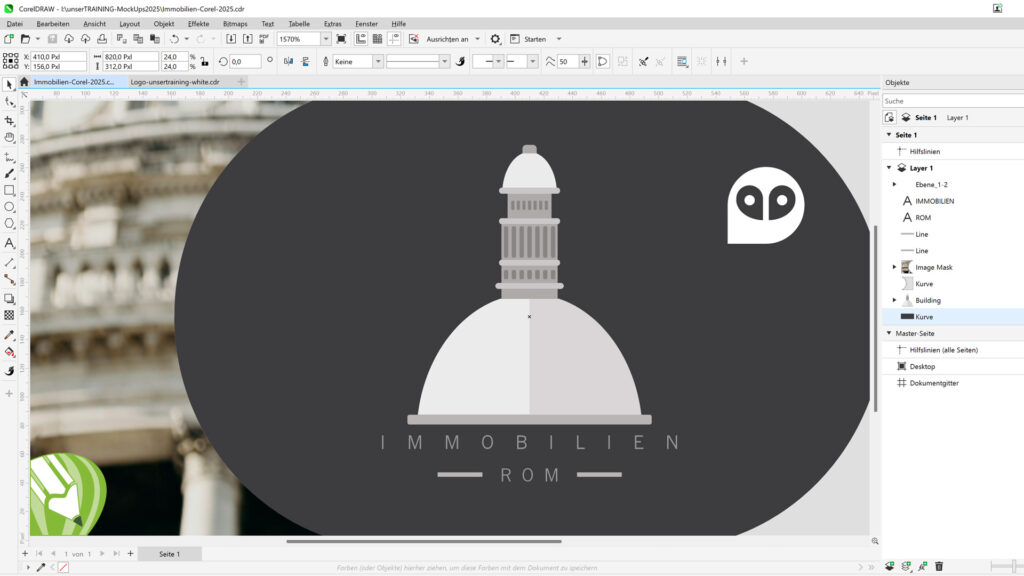Select the Crop tool
The height and width of the screenshot is (576, 1024).
[9, 121]
